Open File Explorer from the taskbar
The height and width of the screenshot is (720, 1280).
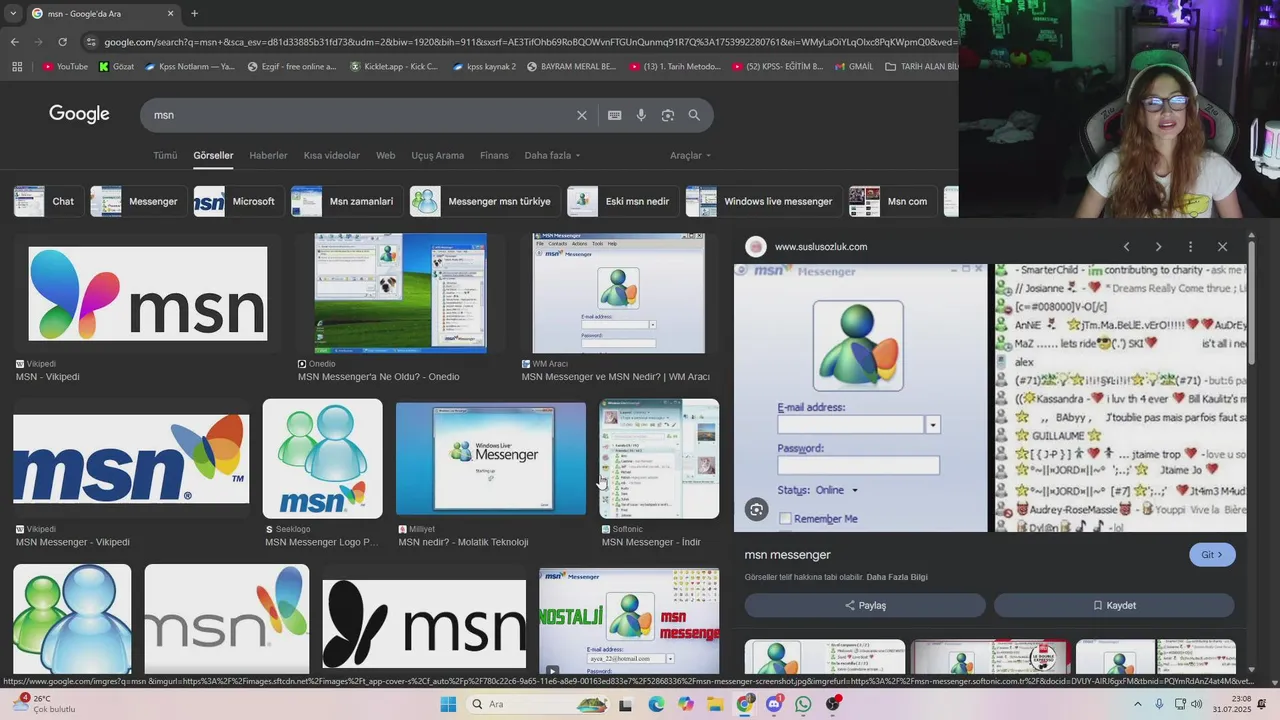coord(715,704)
